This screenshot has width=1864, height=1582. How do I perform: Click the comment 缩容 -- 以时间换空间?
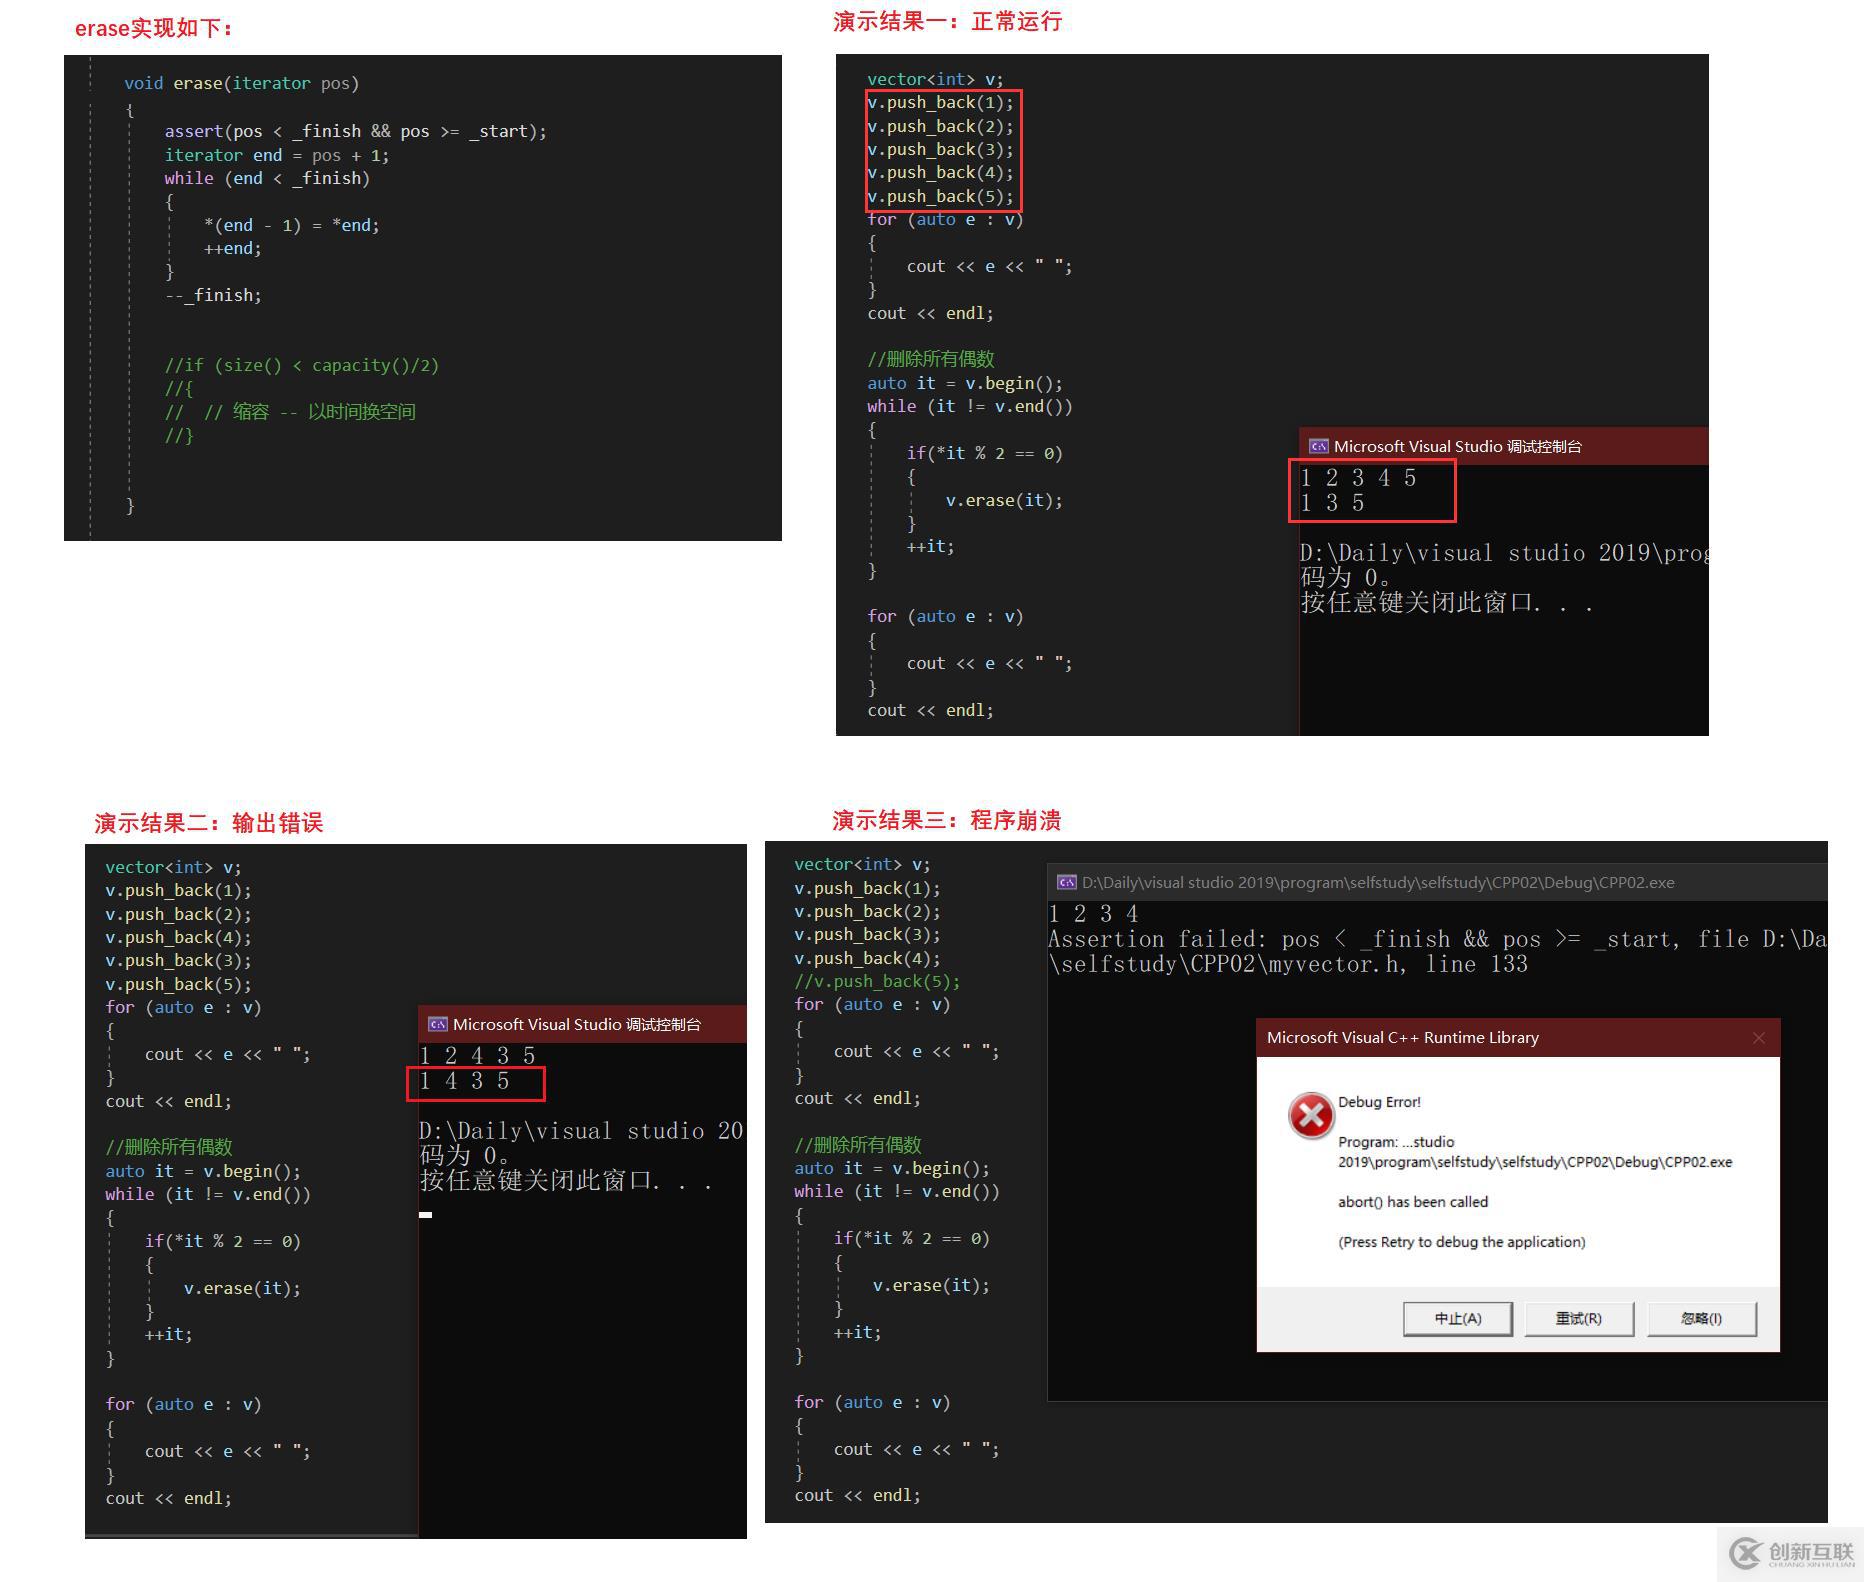point(324,411)
